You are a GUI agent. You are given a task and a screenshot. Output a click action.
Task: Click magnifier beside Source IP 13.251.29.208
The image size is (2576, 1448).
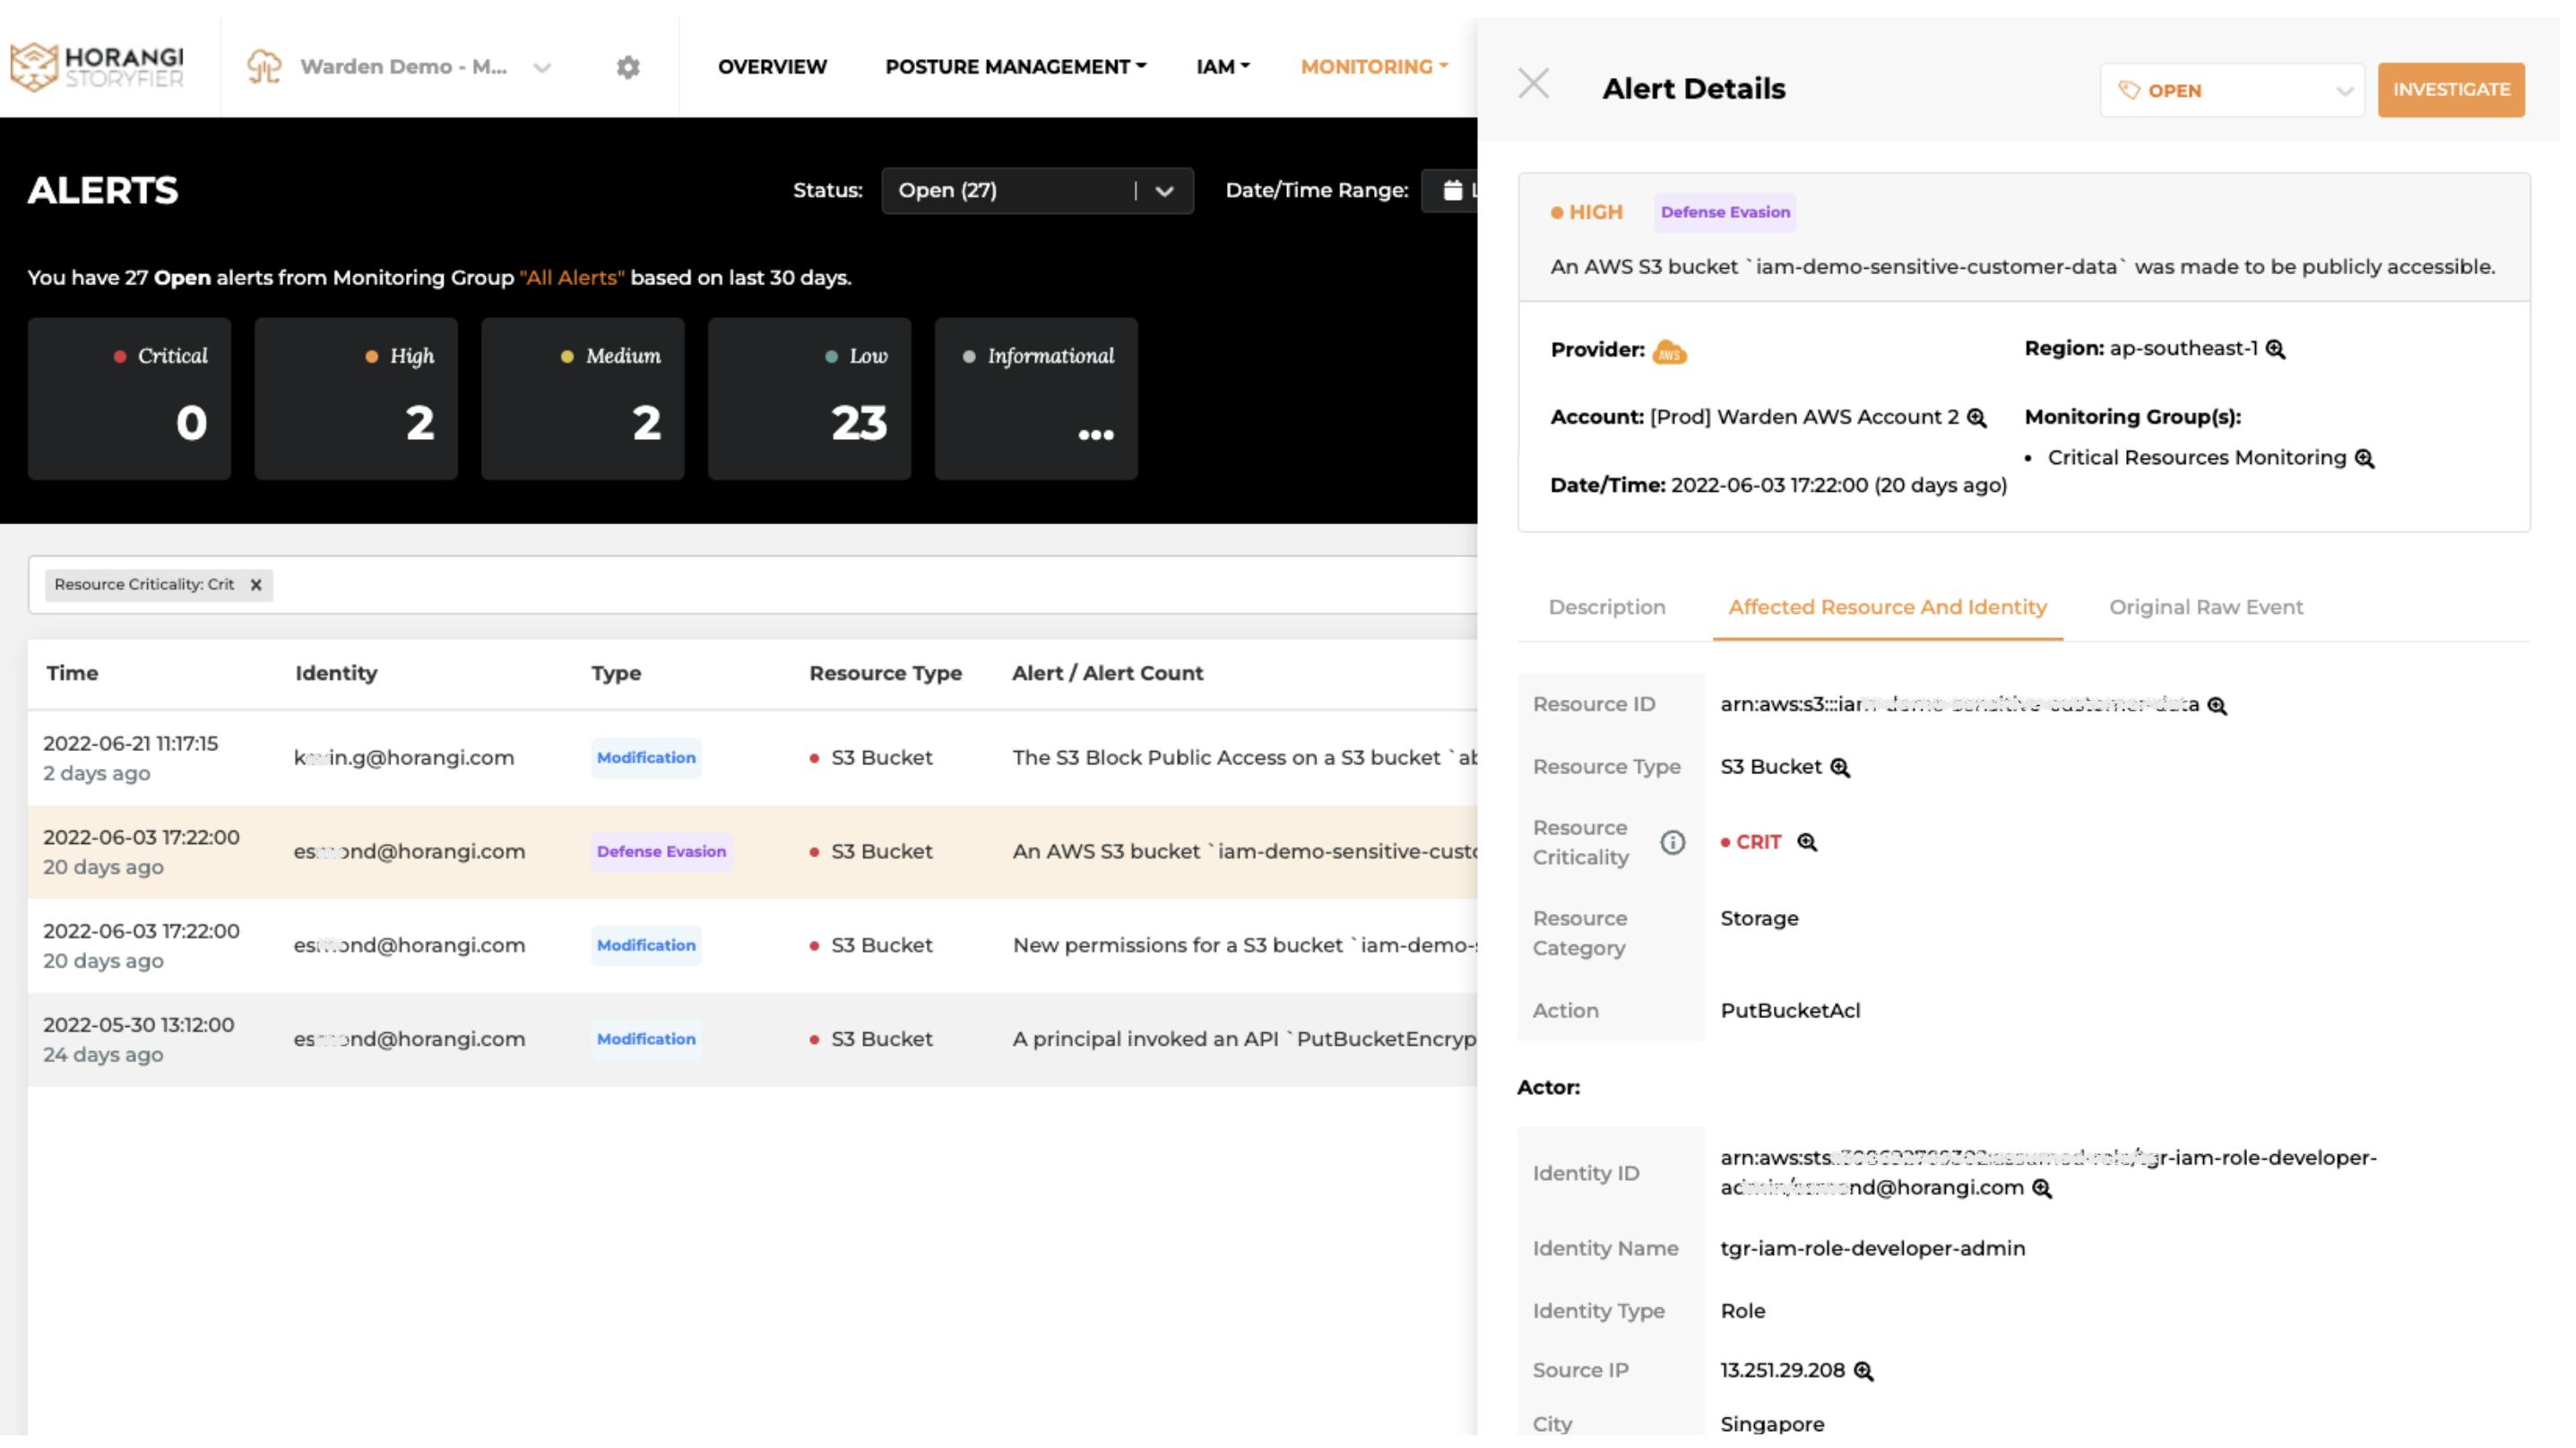pyautogui.click(x=1863, y=1371)
